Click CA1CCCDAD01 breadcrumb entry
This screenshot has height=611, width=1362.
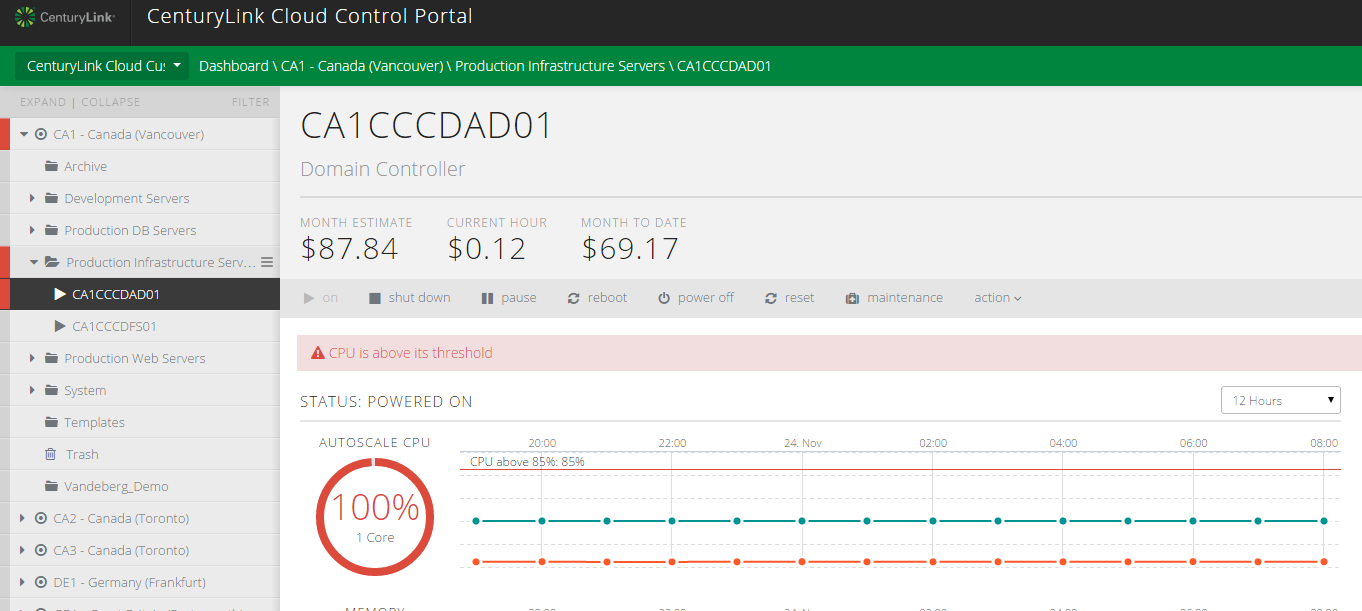pos(724,66)
